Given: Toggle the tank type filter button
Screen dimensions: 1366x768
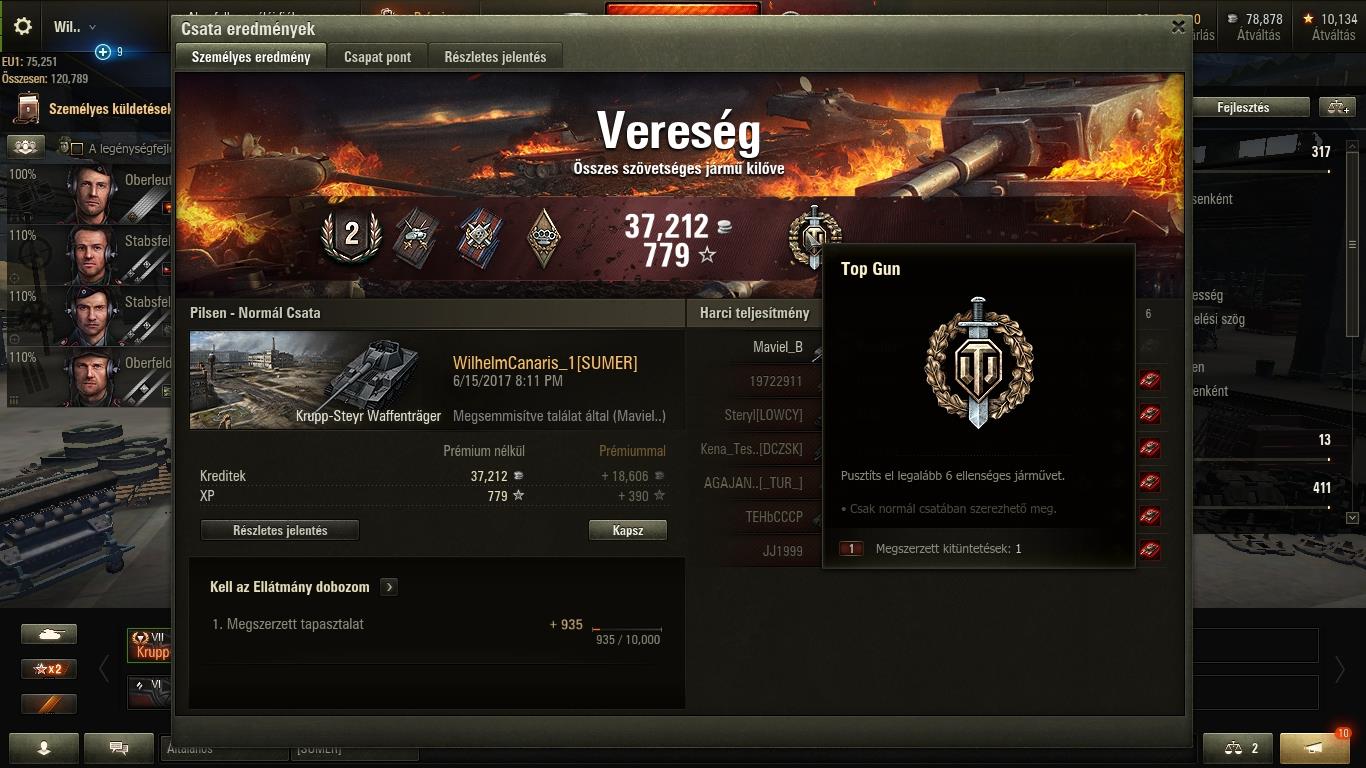Looking at the screenshot, I should [49, 634].
